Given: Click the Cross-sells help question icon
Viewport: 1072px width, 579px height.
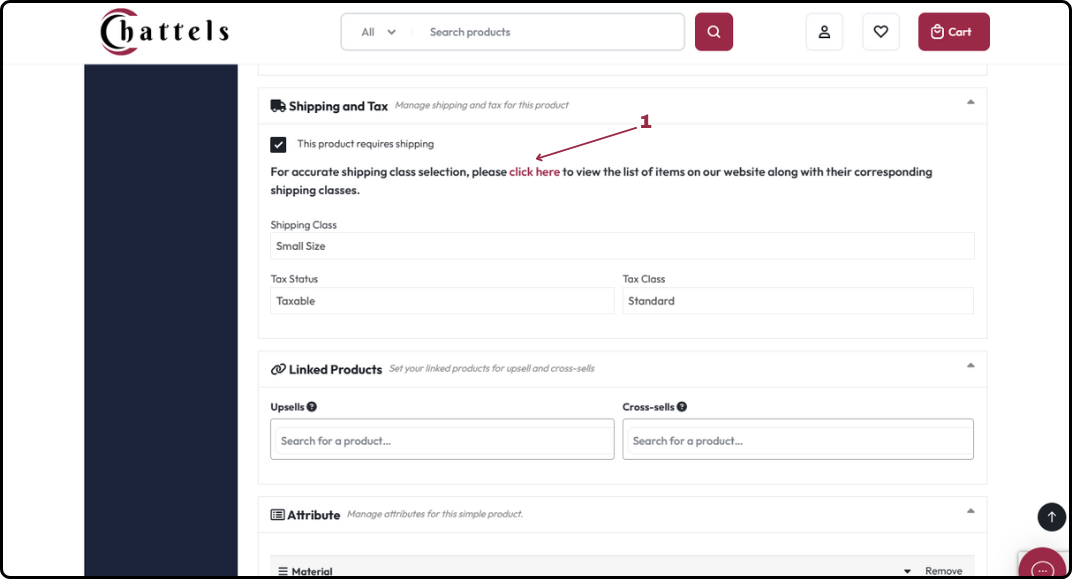Looking at the screenshot, I should point(682,407).
